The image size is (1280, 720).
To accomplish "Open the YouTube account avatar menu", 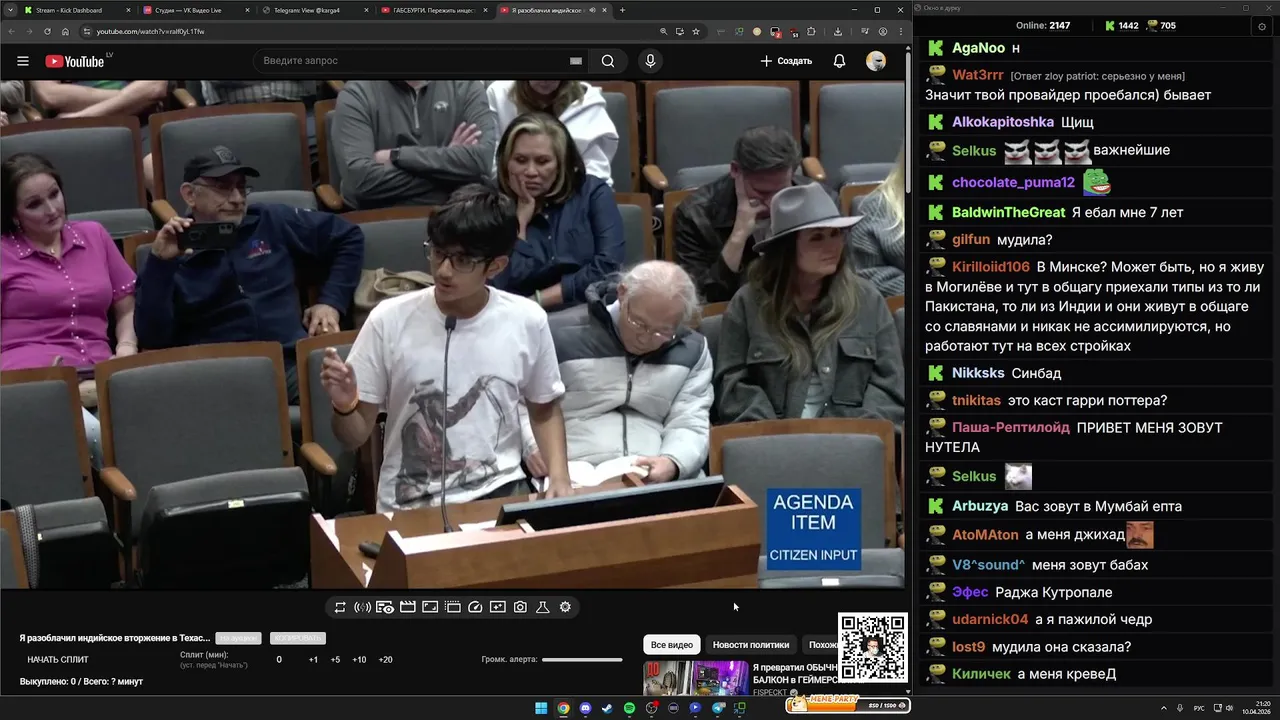I will pyautogui.click(x=876, y=61).
